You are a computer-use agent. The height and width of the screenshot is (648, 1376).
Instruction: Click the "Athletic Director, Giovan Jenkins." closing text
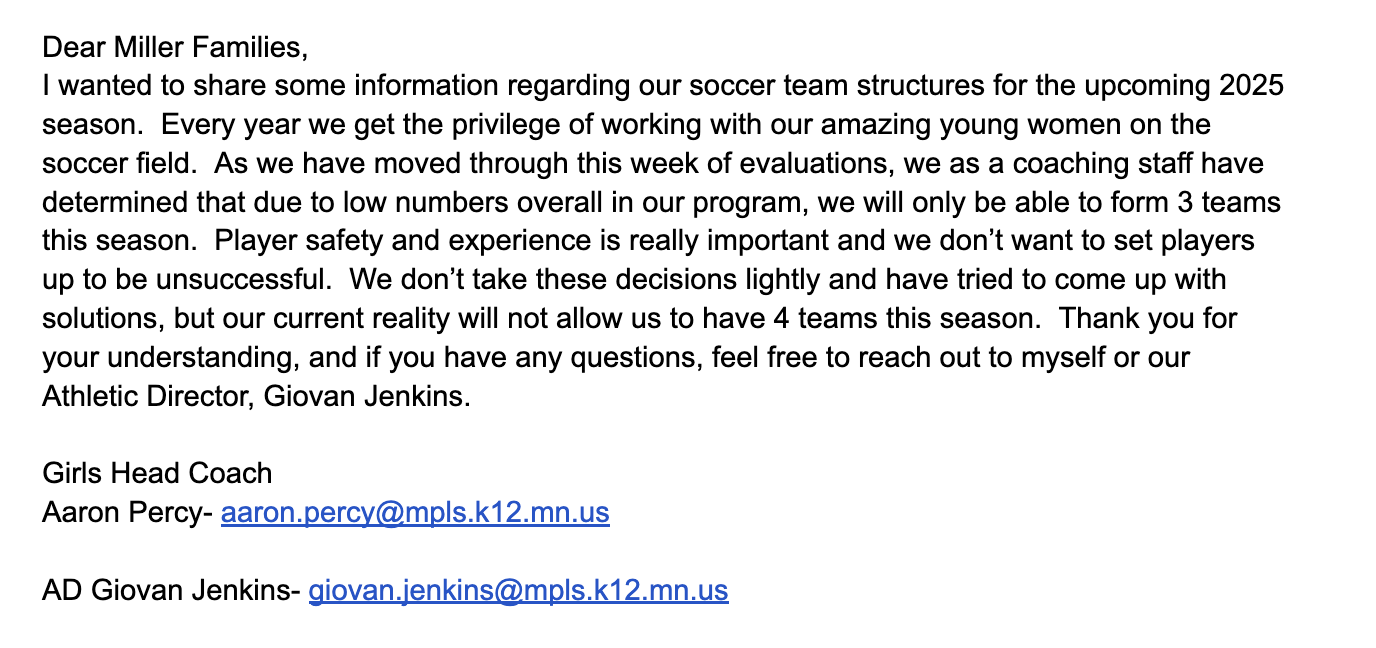[255, 396]
